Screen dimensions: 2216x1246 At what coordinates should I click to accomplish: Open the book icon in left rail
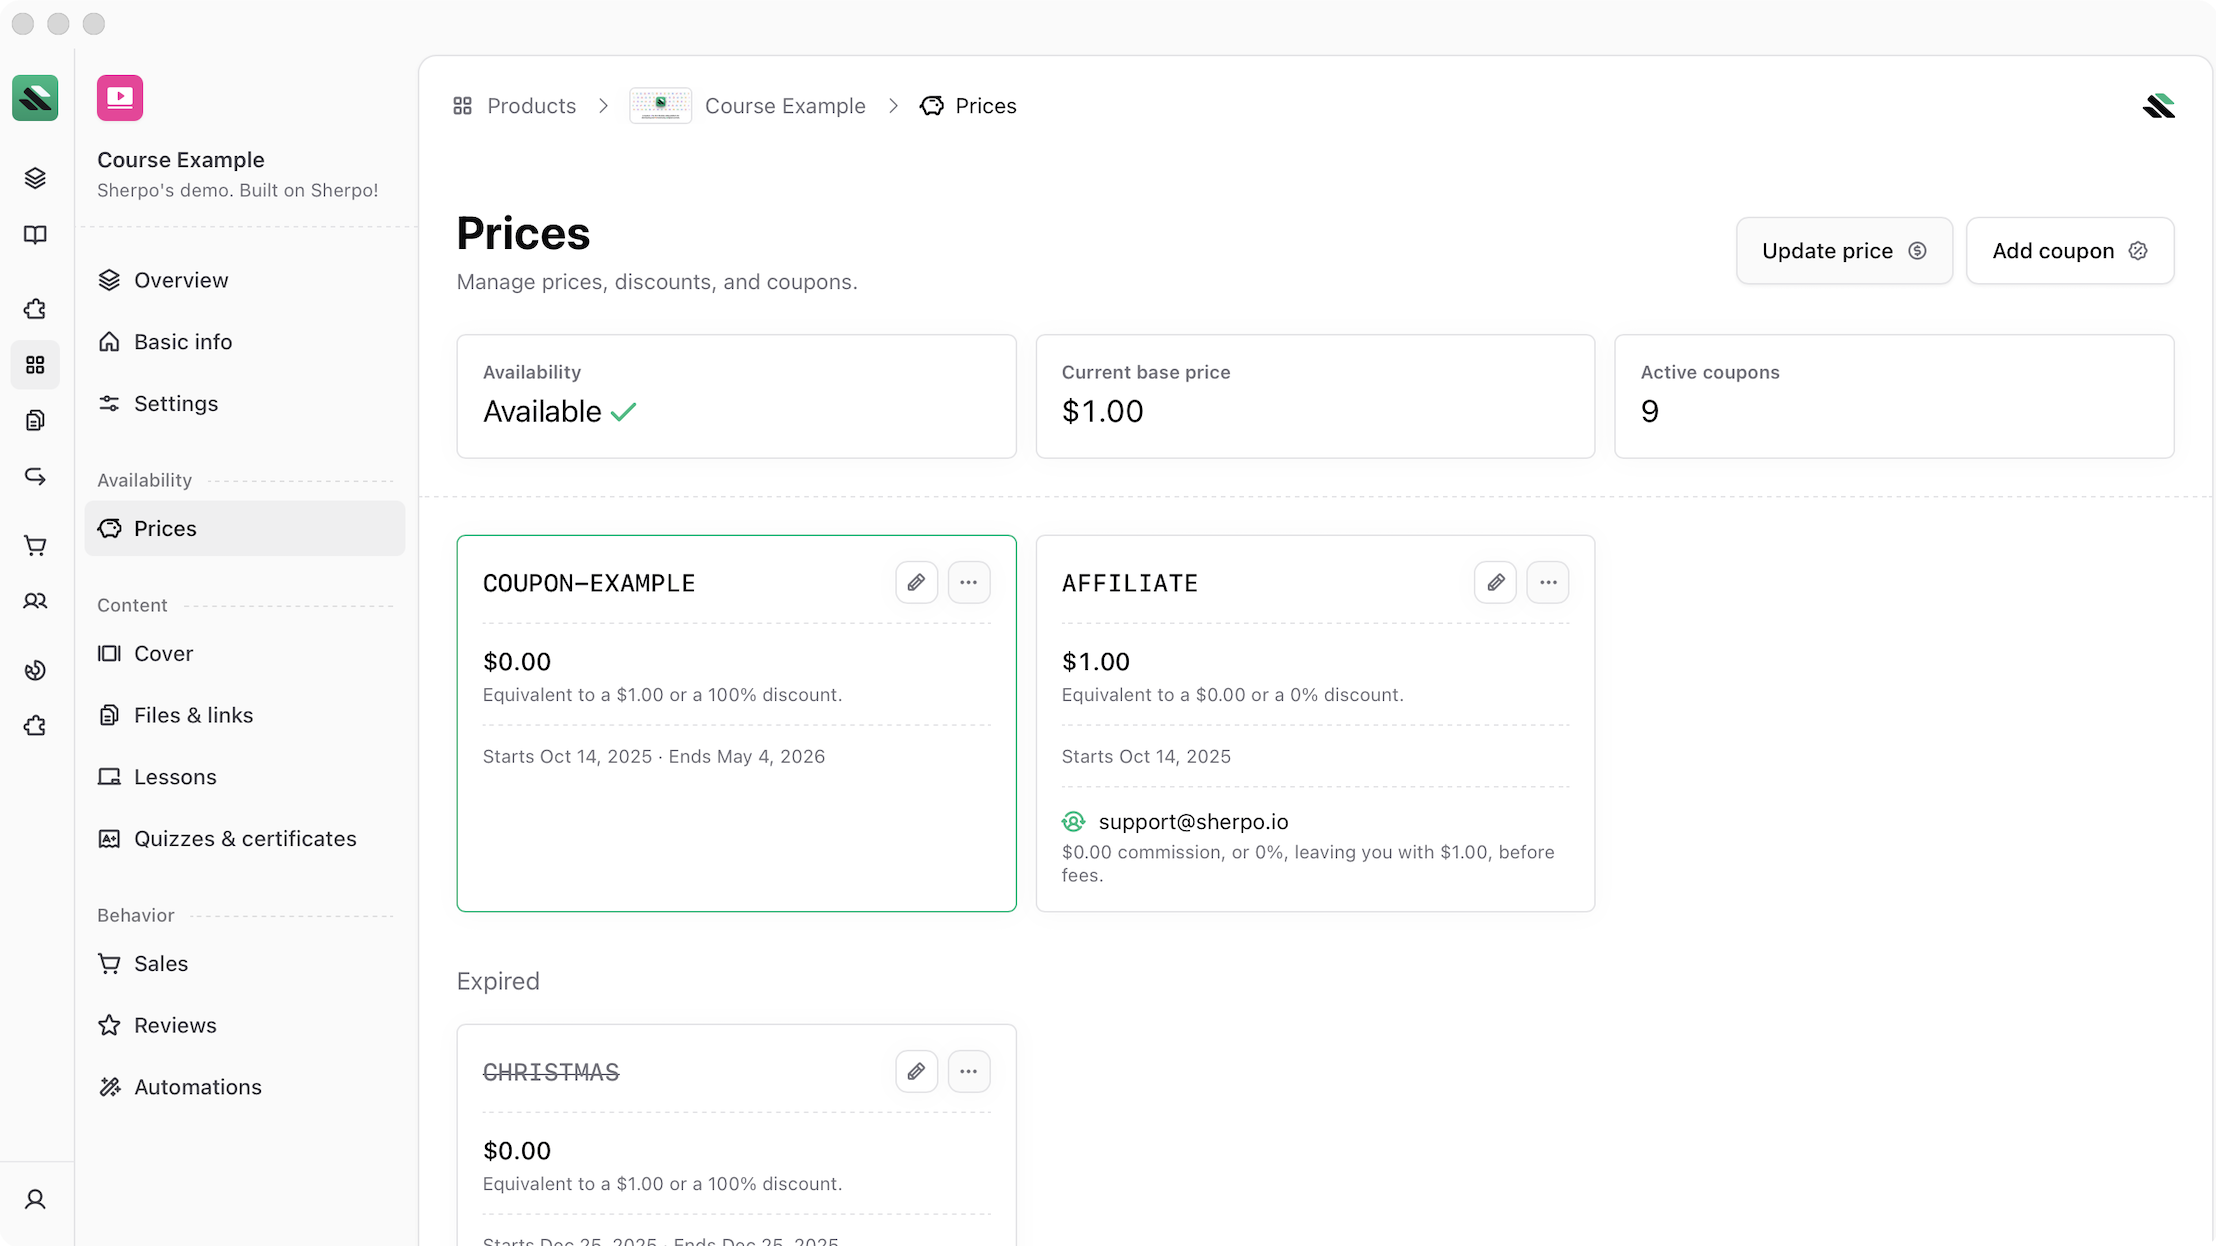[x=35, y=235]
